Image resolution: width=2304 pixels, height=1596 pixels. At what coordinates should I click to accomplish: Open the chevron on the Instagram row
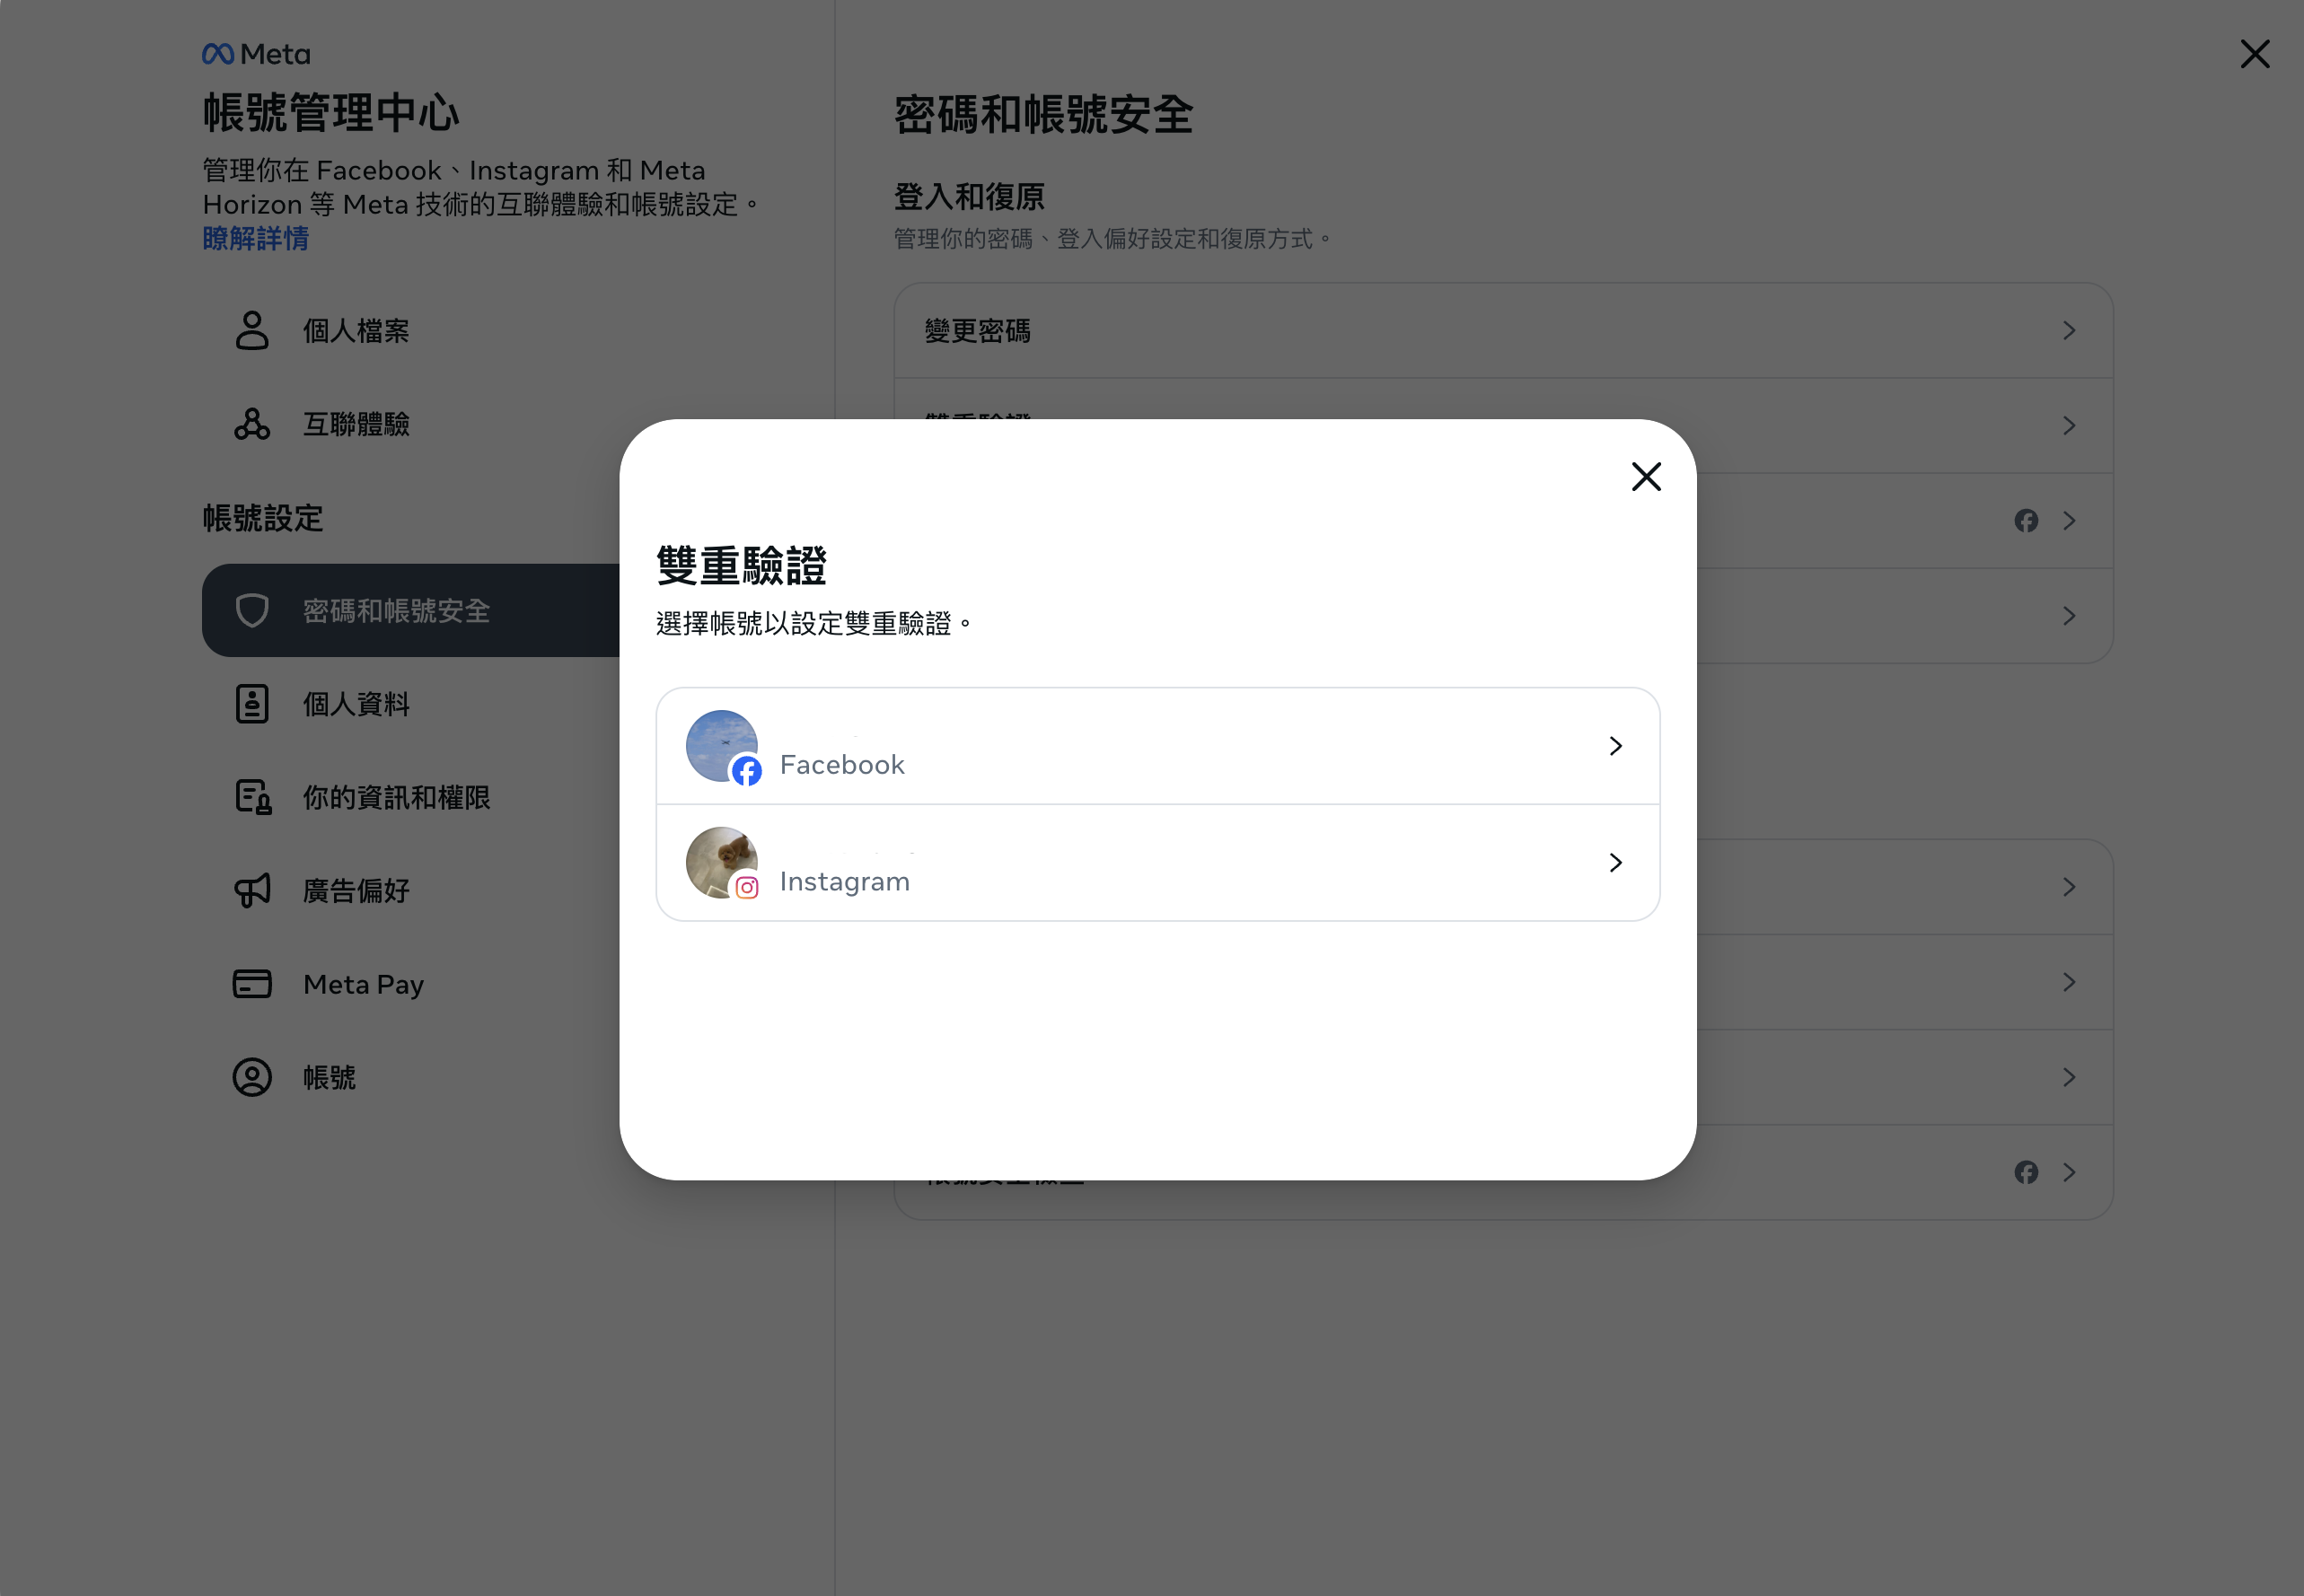(1615, 863)
